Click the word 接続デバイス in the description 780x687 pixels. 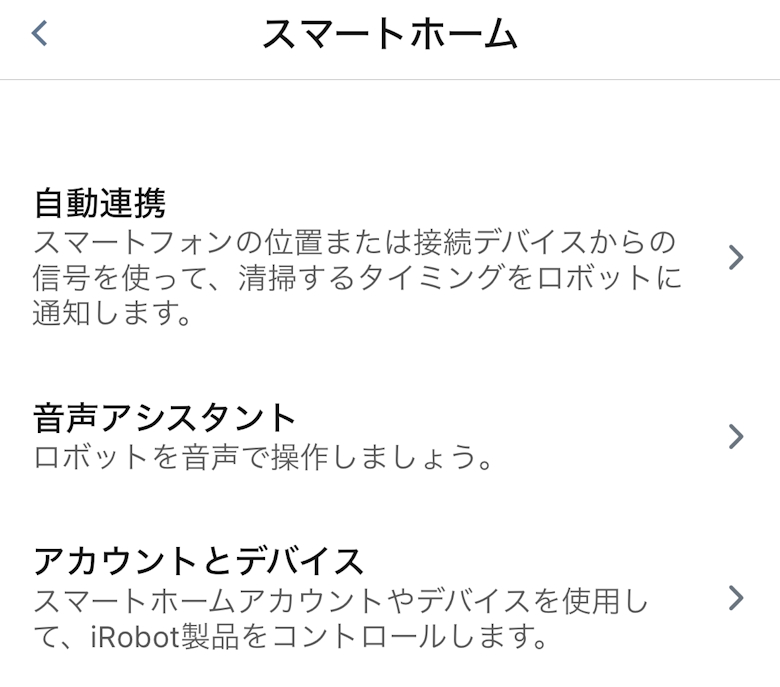[x=502, y=243]
